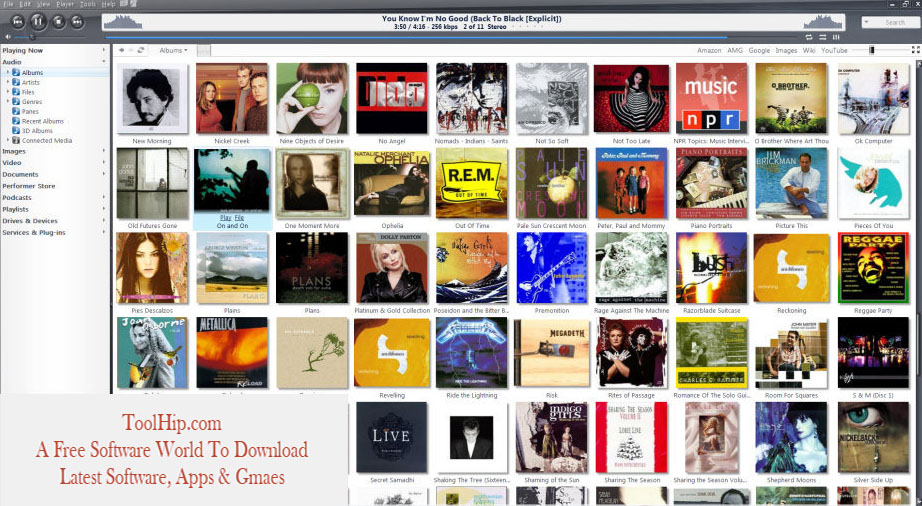Expand the Artists tree node
The image size is (922, 506).
point(8,82)
